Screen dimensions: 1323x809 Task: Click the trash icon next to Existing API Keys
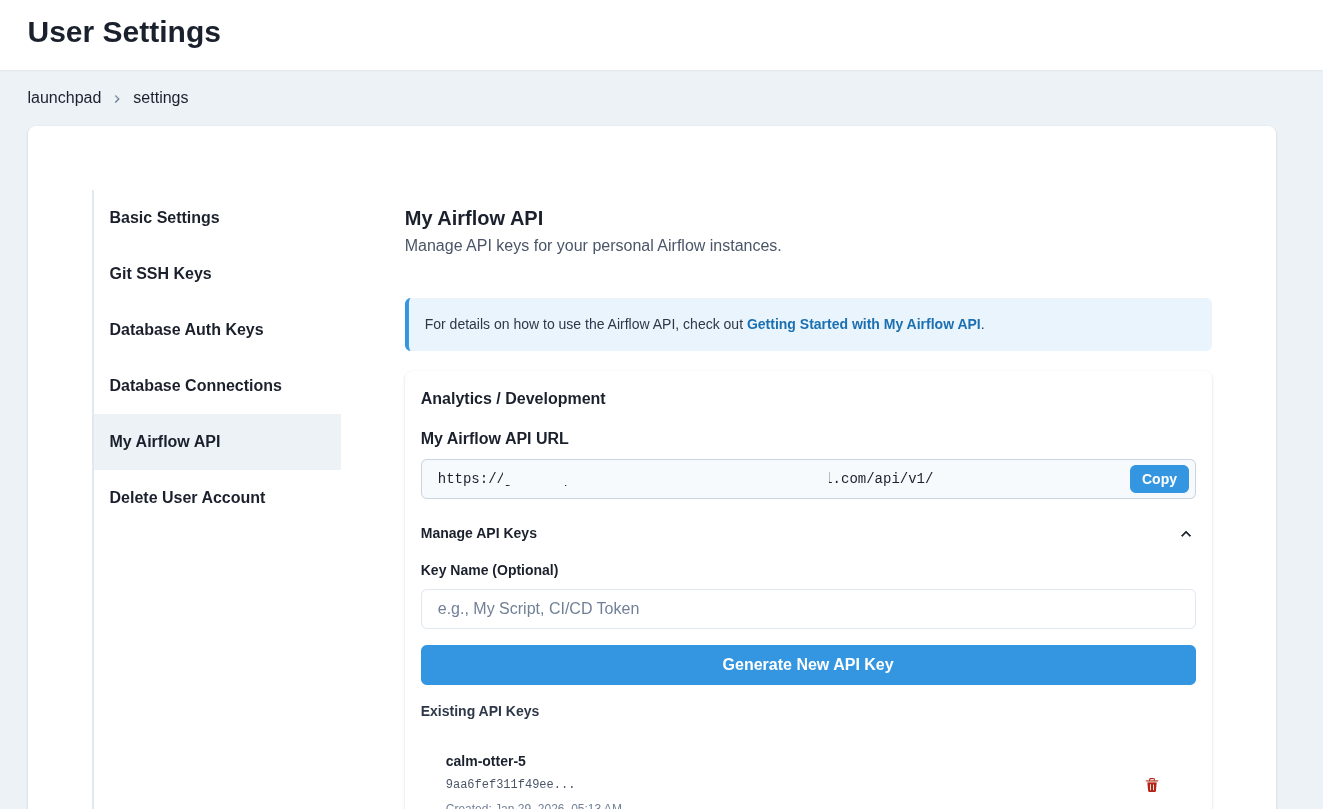click(x=1151, y=785)
